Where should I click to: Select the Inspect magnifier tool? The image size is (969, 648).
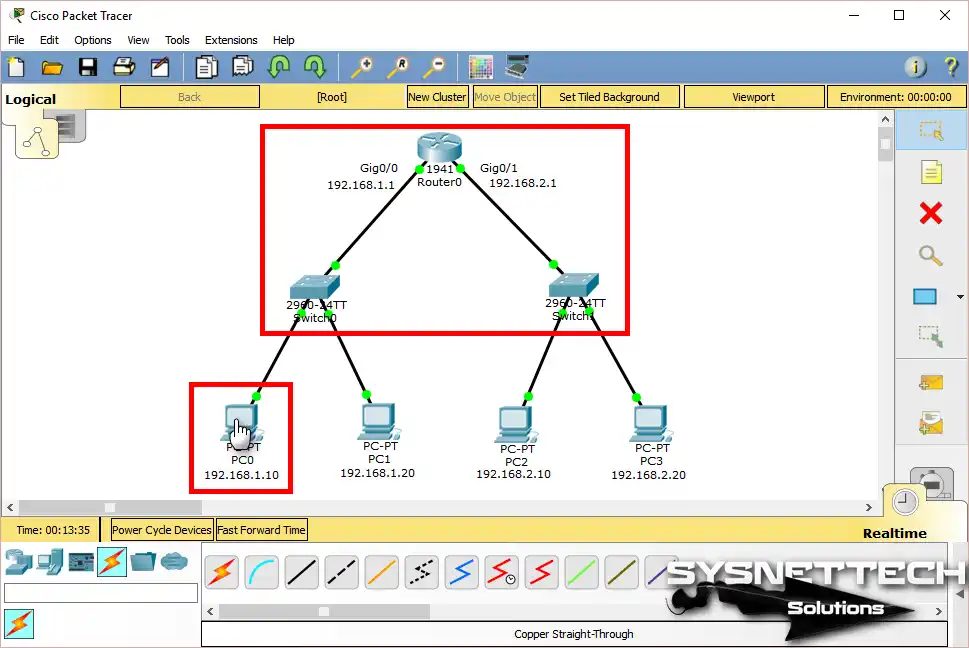[x=931, y=255]
